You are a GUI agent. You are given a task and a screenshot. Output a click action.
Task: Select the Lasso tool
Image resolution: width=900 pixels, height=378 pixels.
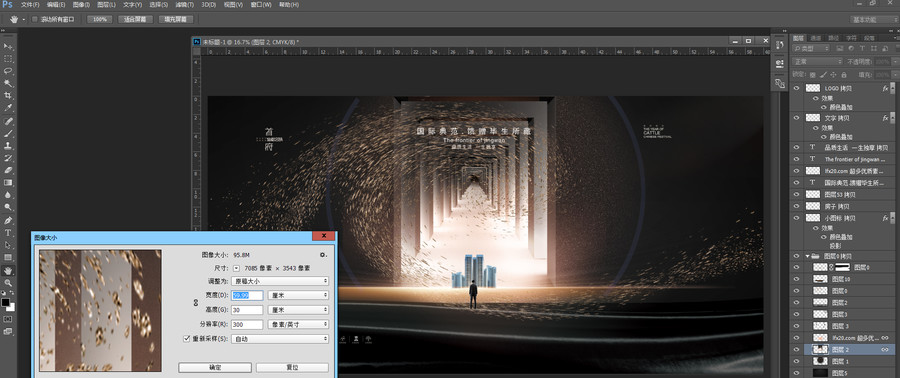coord(8,71)
